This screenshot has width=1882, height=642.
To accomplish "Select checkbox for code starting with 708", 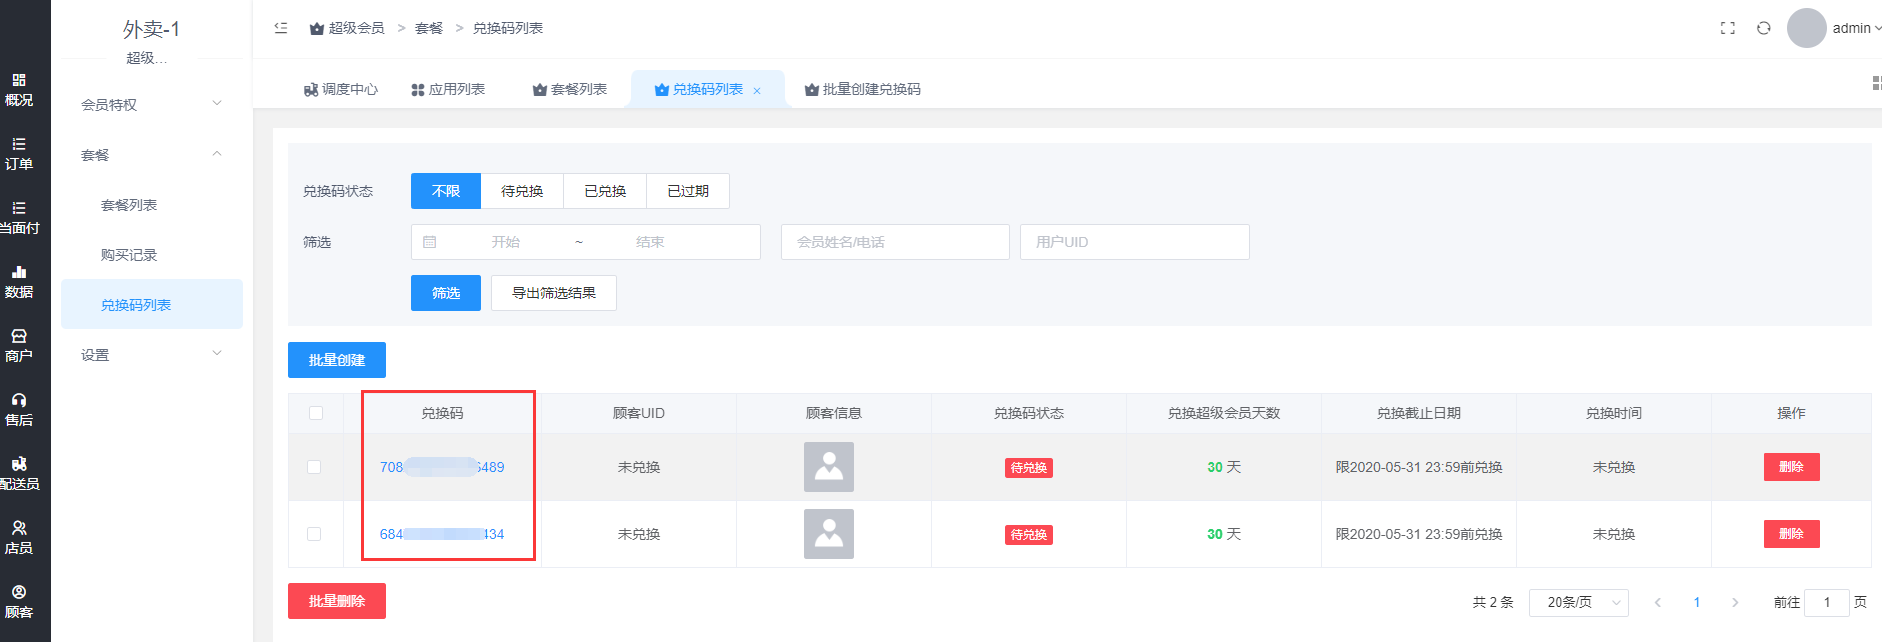I will click(314, 467).
